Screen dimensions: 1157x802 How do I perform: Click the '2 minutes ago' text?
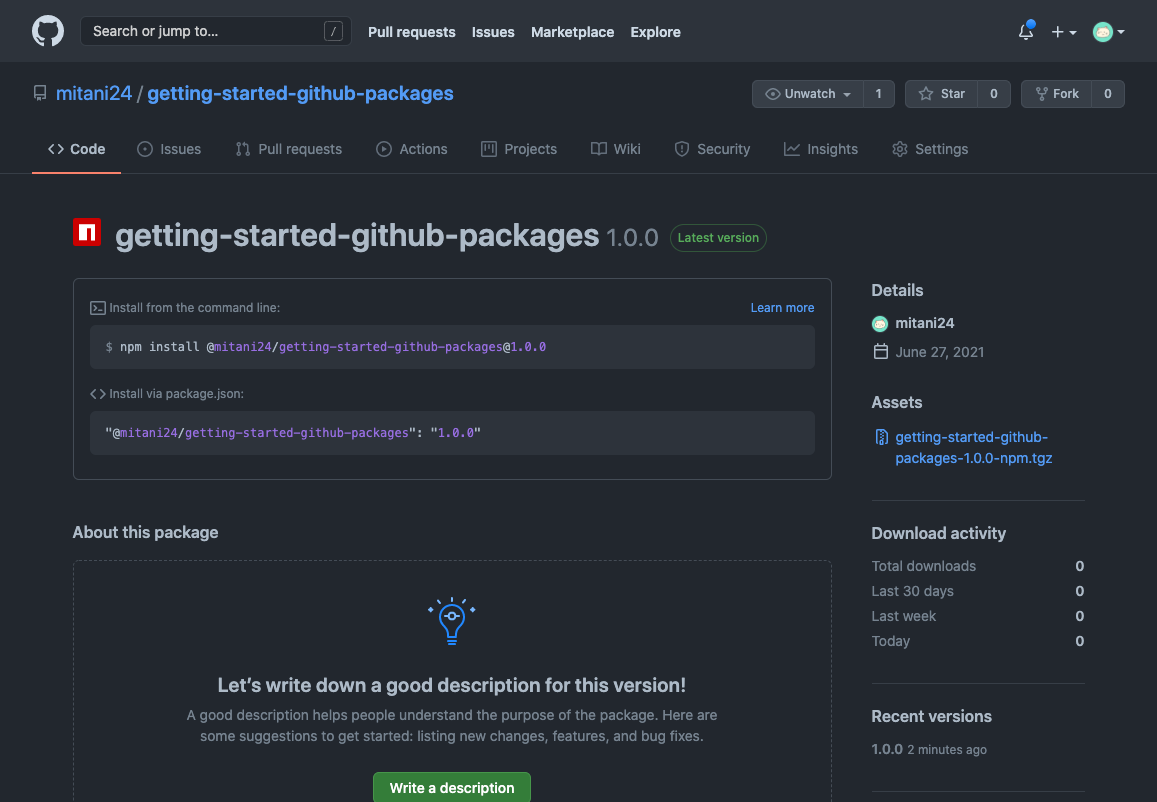[947, 750]
